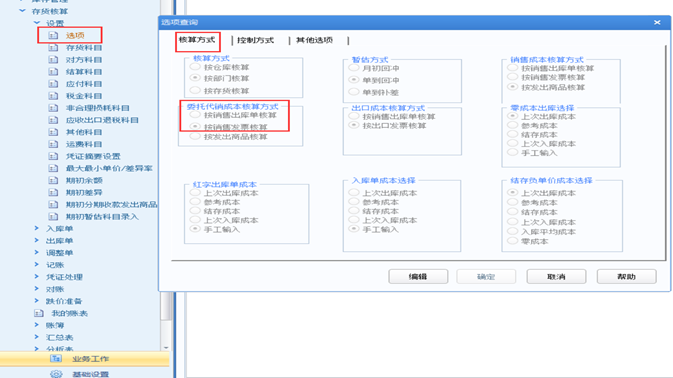This screenshot has height=378, width=673.
Task: Click the 选项 document icon in the tree
Action: 53,35
